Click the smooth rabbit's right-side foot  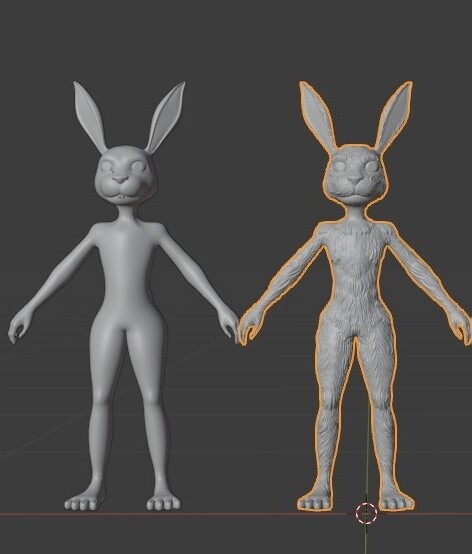[163, 502]
